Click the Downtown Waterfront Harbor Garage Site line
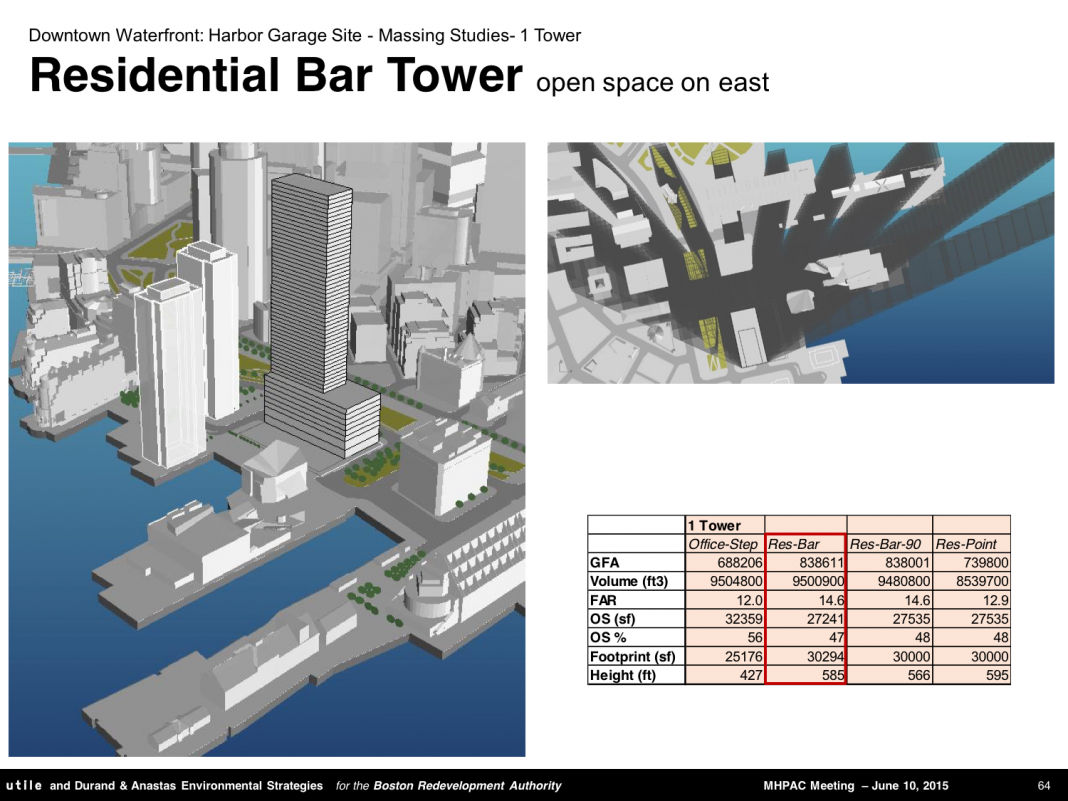This screenshot has width=1068, height=801. 304,35
